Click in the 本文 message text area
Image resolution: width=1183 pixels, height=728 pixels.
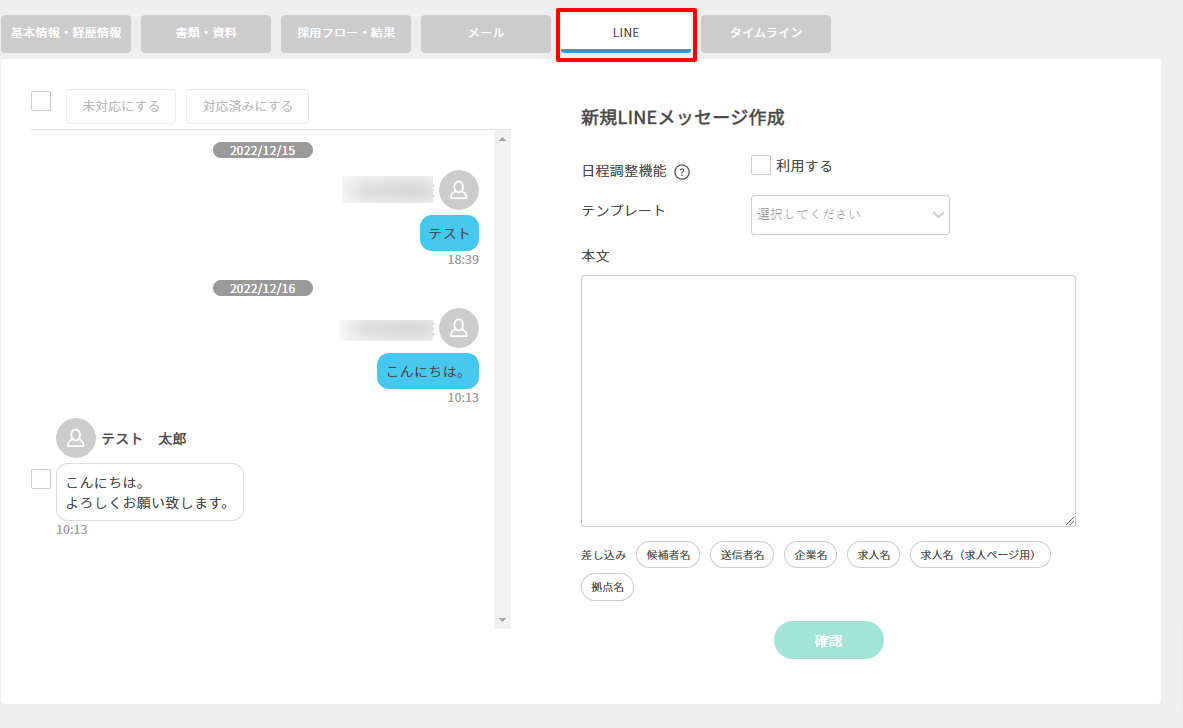click(828, 400)
